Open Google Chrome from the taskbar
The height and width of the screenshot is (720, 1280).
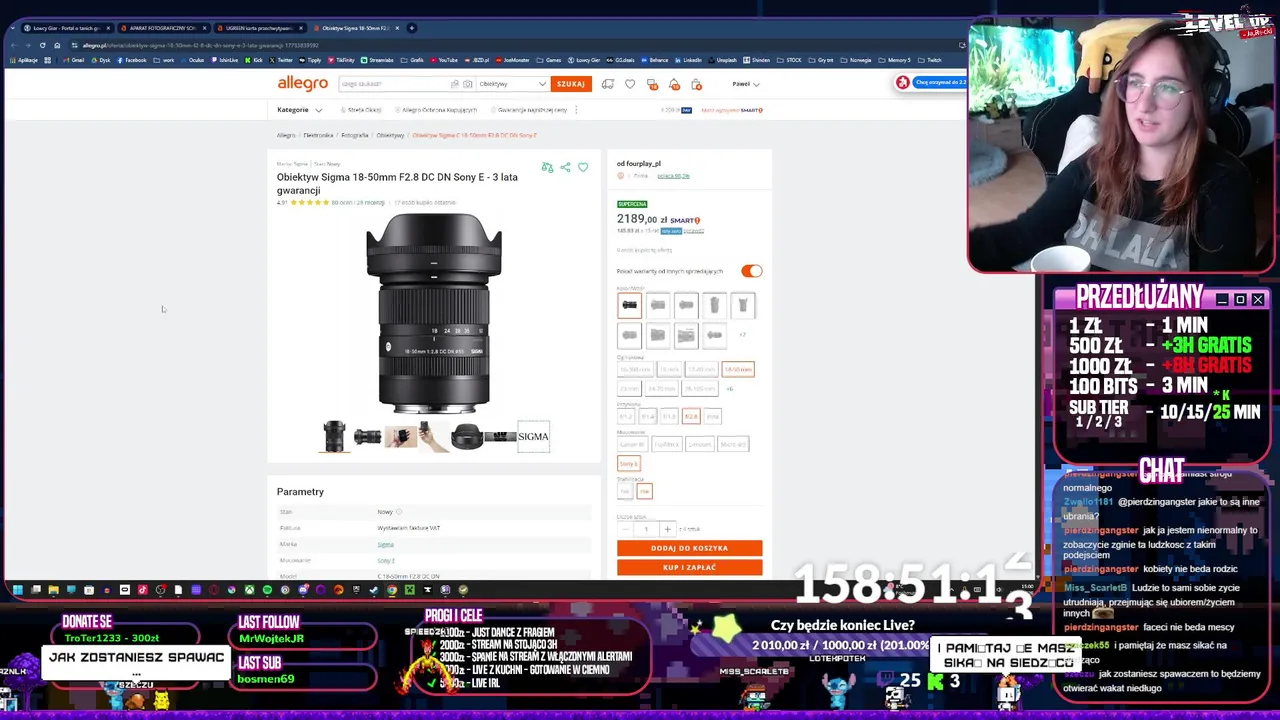click(392, 590)
